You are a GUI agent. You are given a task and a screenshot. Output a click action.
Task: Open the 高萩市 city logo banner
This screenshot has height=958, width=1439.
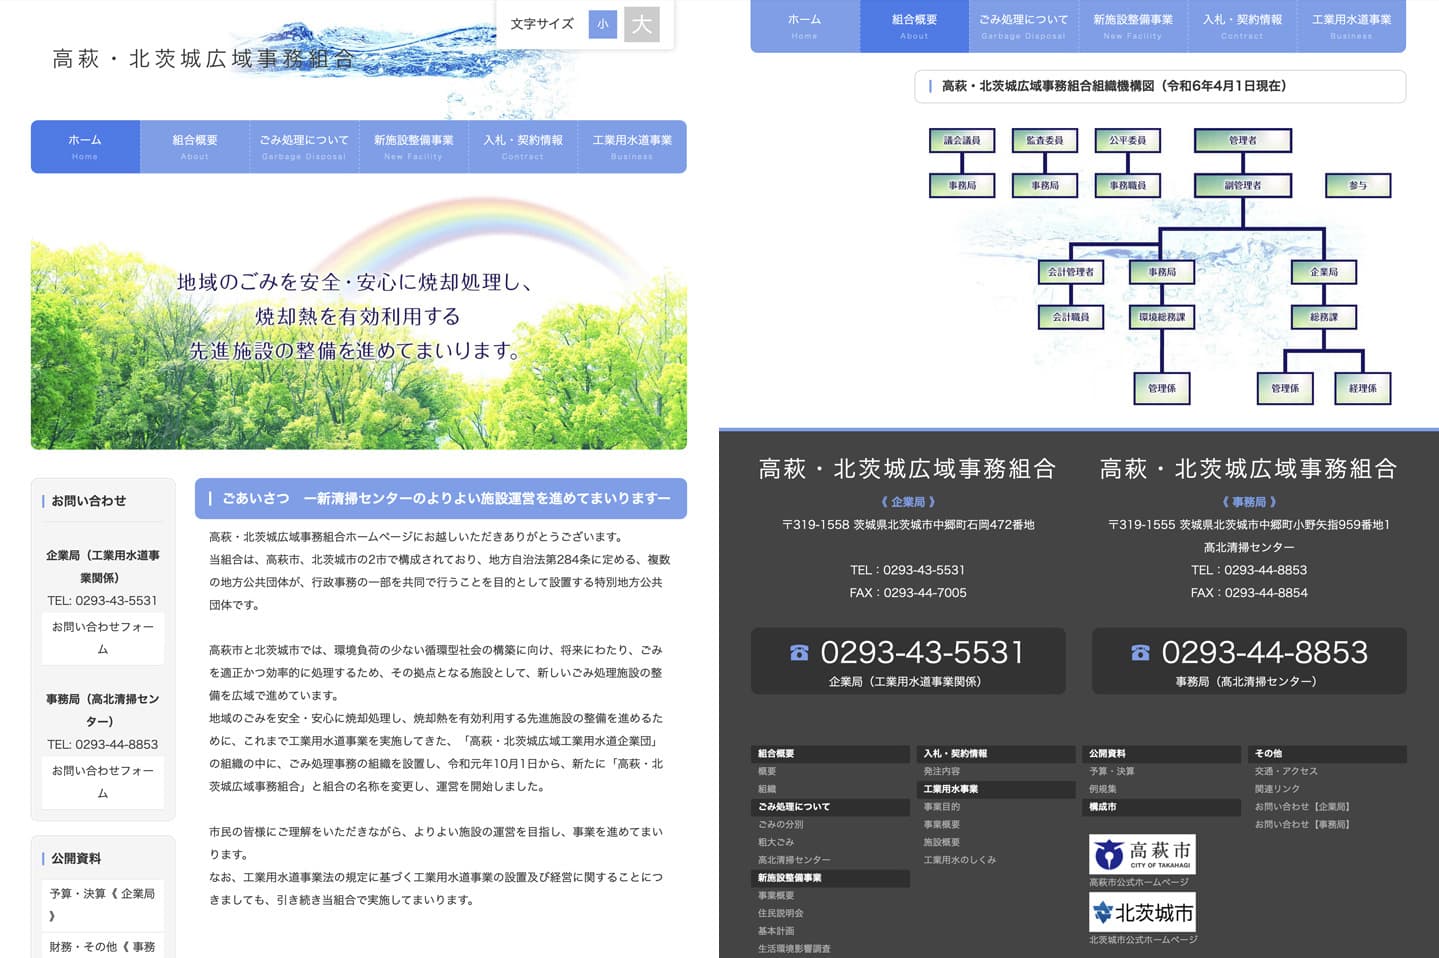[1142, 854]
